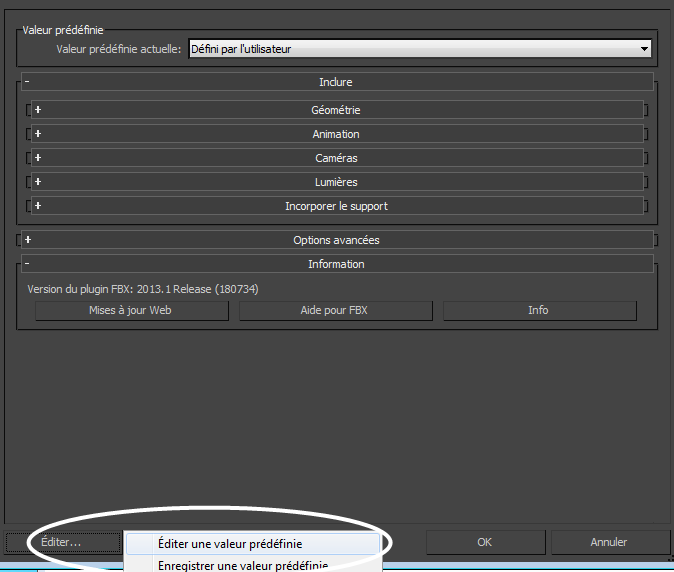The height and width of the screenshot is (572, 674).
Task: Collapse the Inclure rollout
Action: point(337,82)
